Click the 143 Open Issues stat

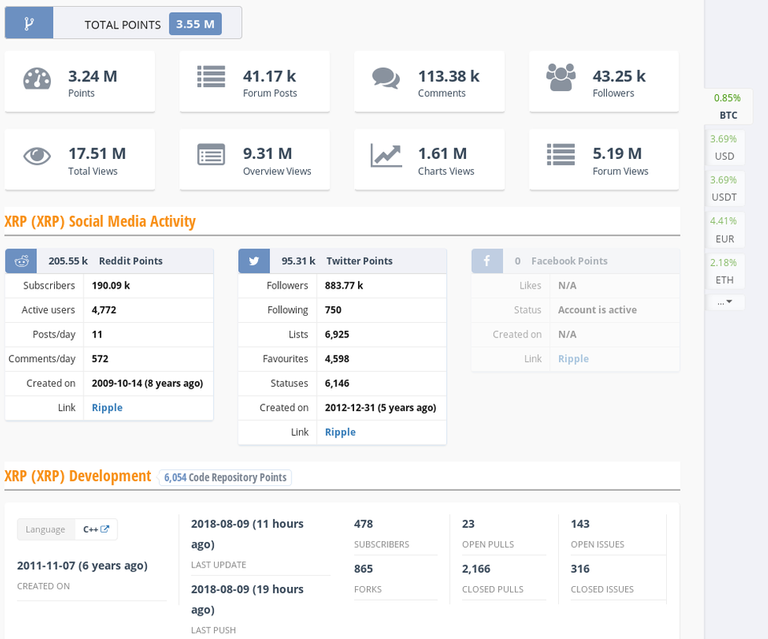click(x=580, y=524)
